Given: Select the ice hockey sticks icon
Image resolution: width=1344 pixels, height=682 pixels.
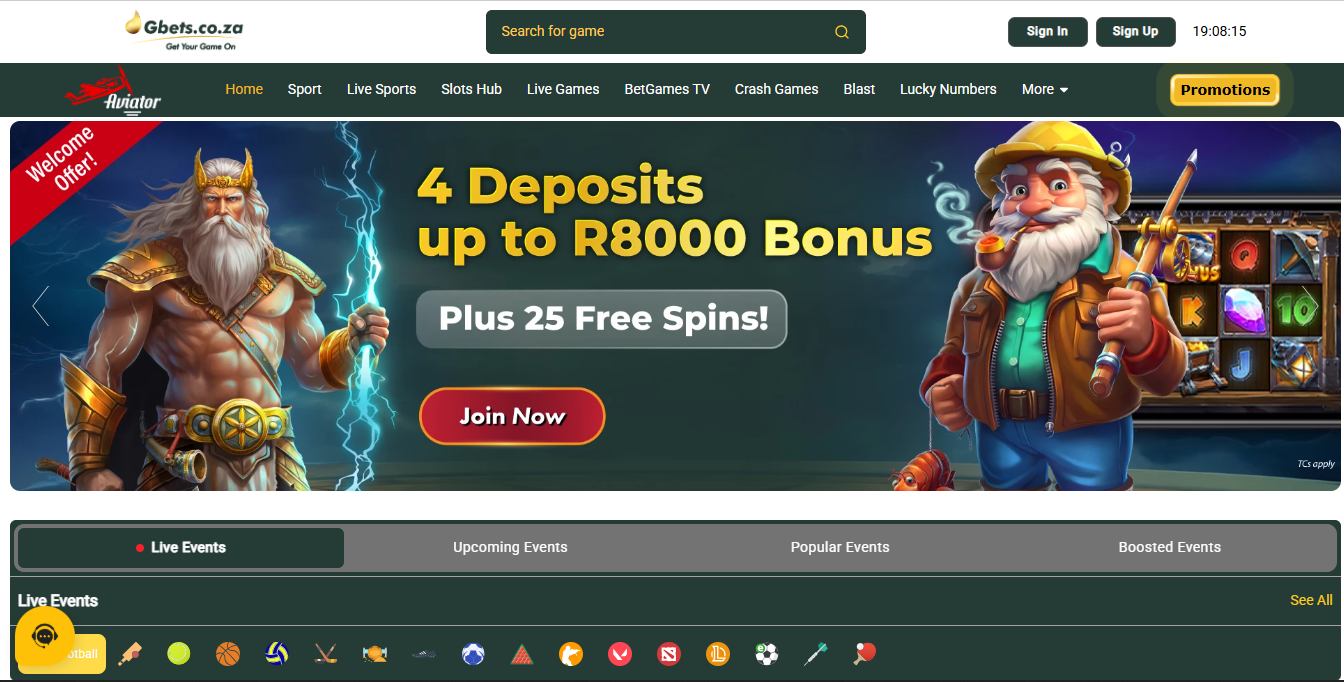Looking at the screenshot, I should tap(326, 654).
